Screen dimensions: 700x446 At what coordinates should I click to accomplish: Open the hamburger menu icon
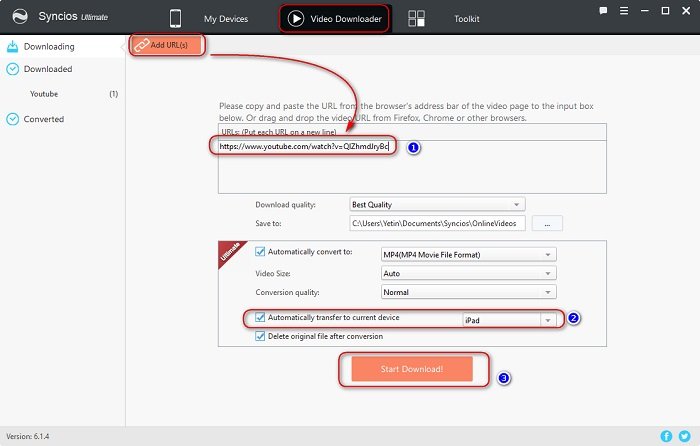pos(624,11)
